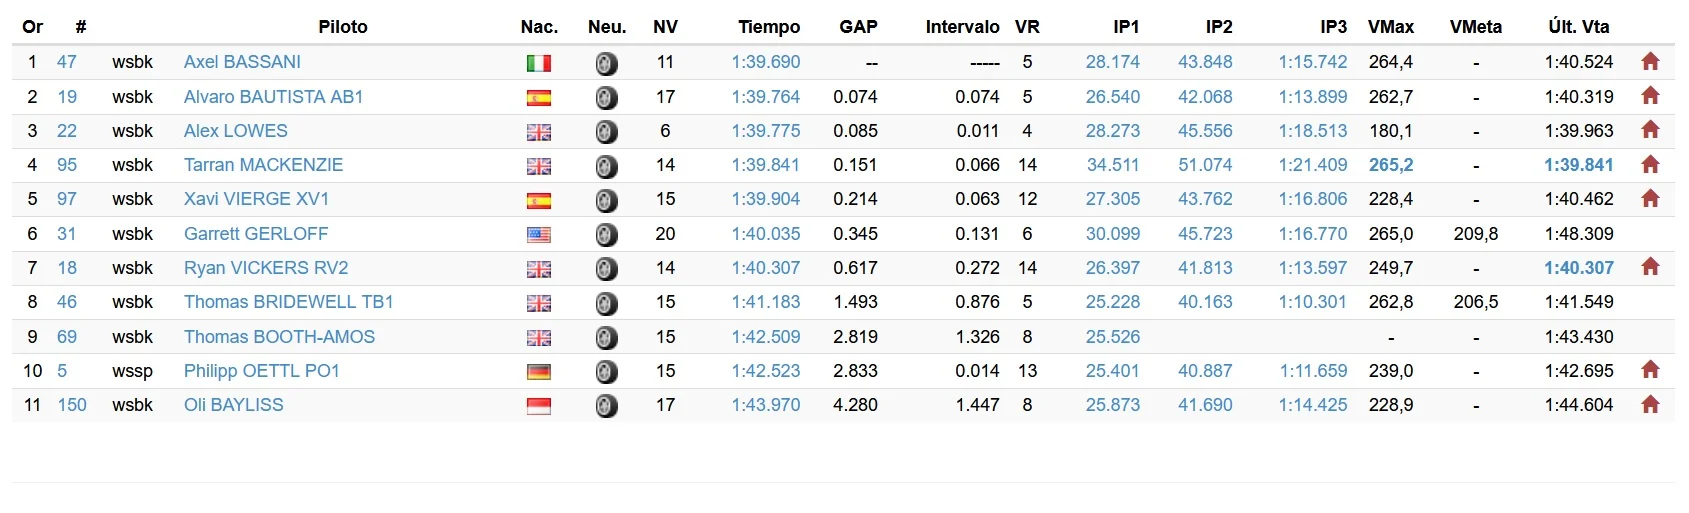Click the tyre icon in Thomas Bridewell's row
This screenshot has height=513, width=1689.
point(606,303)
